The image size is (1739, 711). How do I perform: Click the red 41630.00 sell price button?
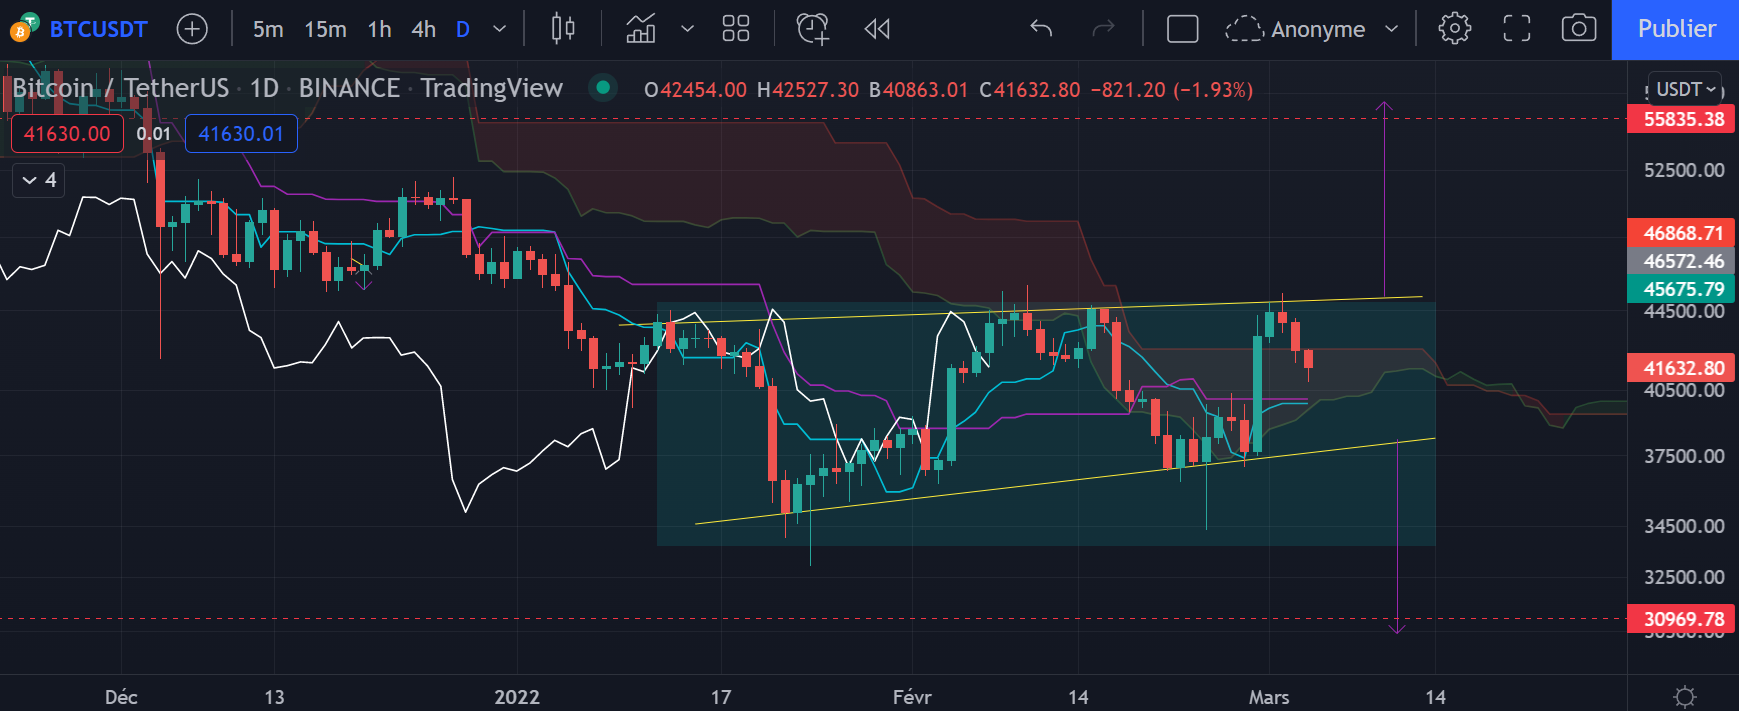[67, 134]
